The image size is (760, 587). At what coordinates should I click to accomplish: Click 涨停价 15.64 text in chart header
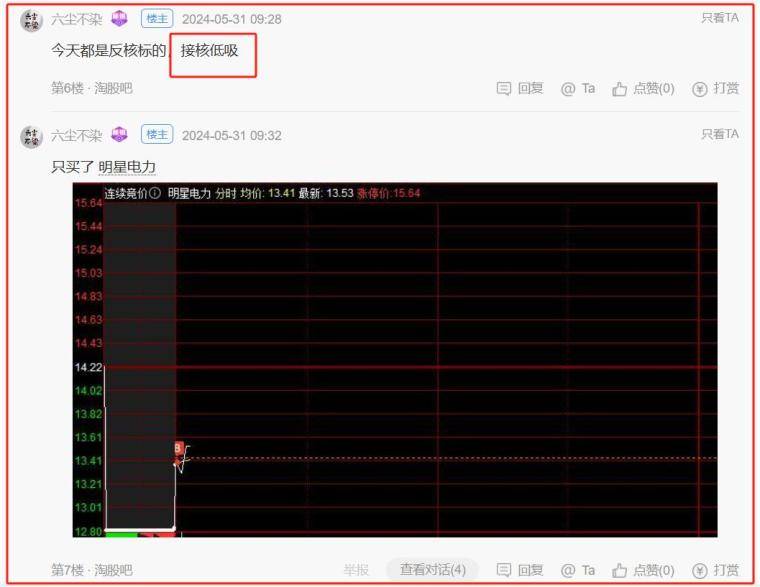389,193
